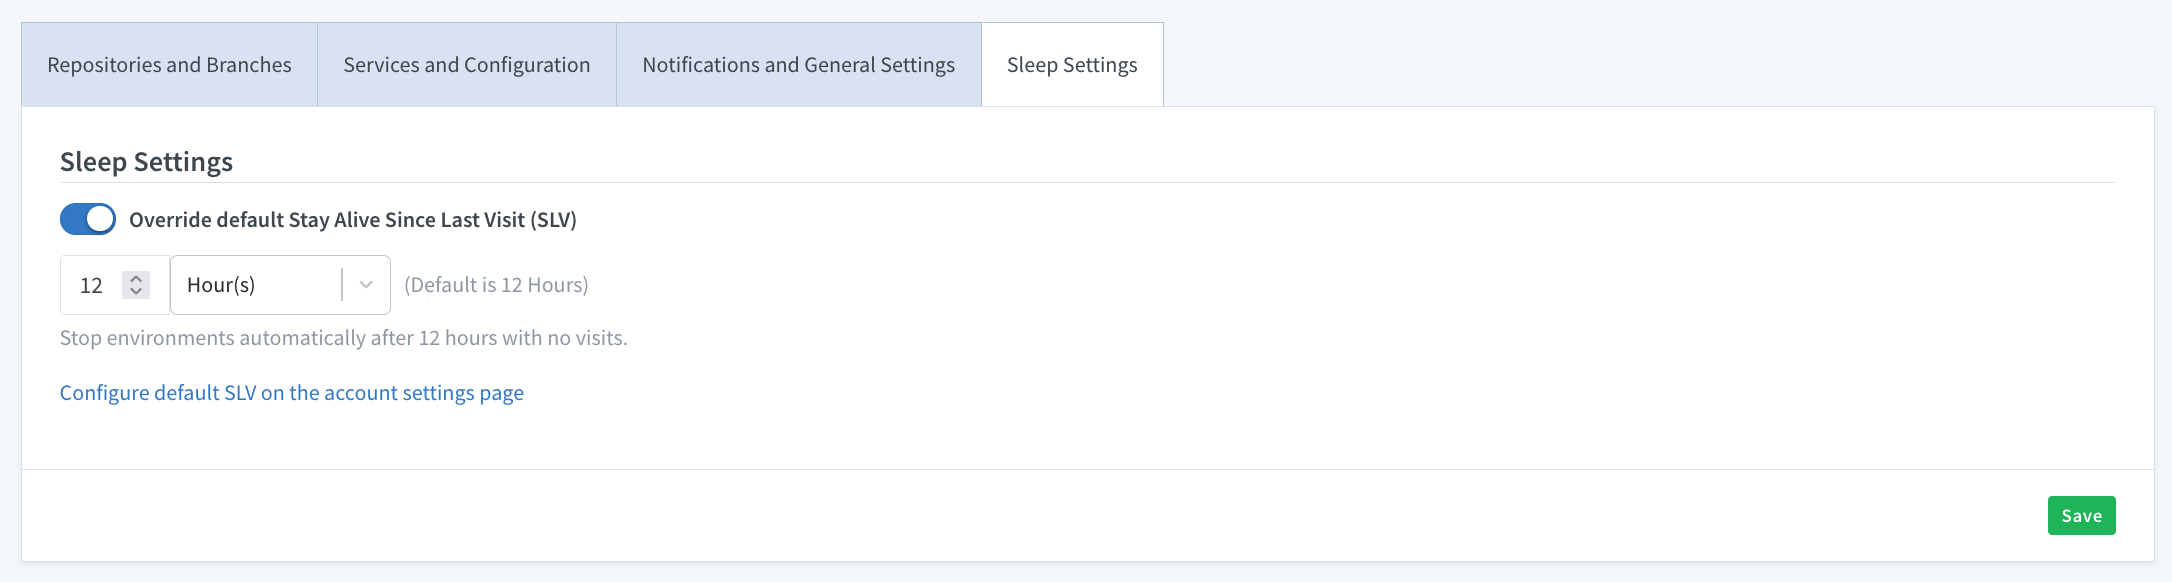Click the Override default Stay Alive label
Screen dimensions: 2172x582
[353, 220]
